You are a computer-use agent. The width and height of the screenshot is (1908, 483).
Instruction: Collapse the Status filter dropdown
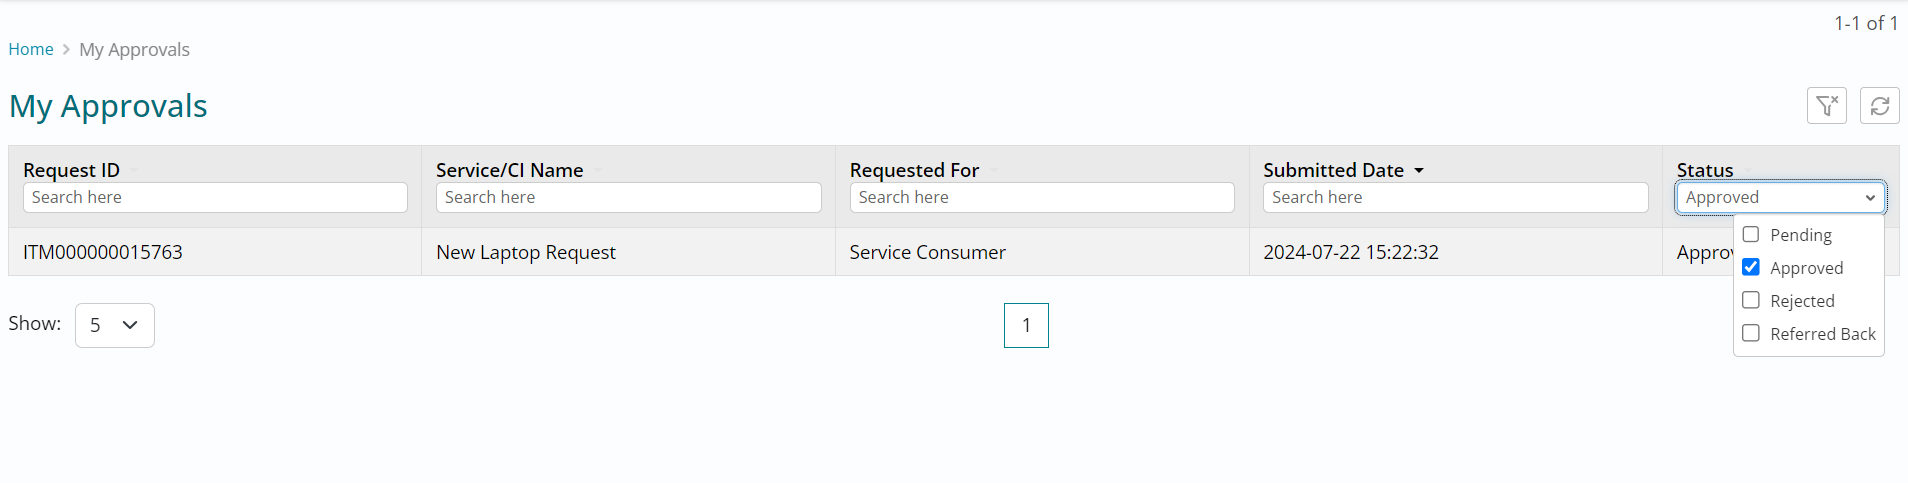click(1780, 198)
